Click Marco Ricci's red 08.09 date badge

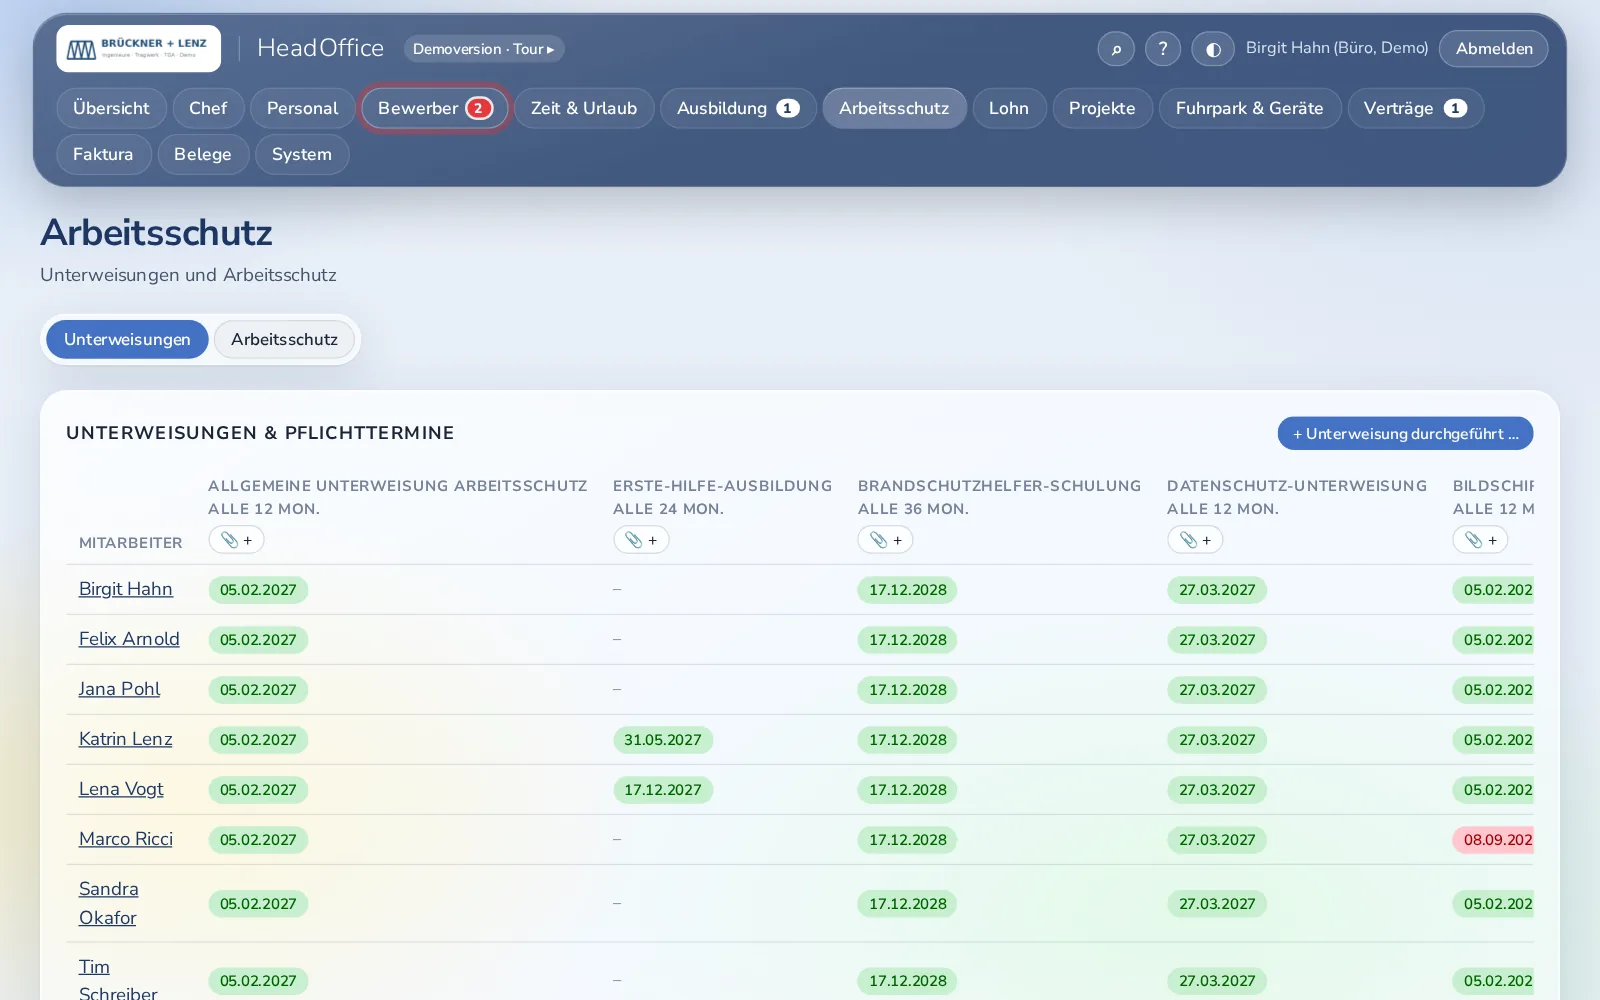coord(1494,840)
